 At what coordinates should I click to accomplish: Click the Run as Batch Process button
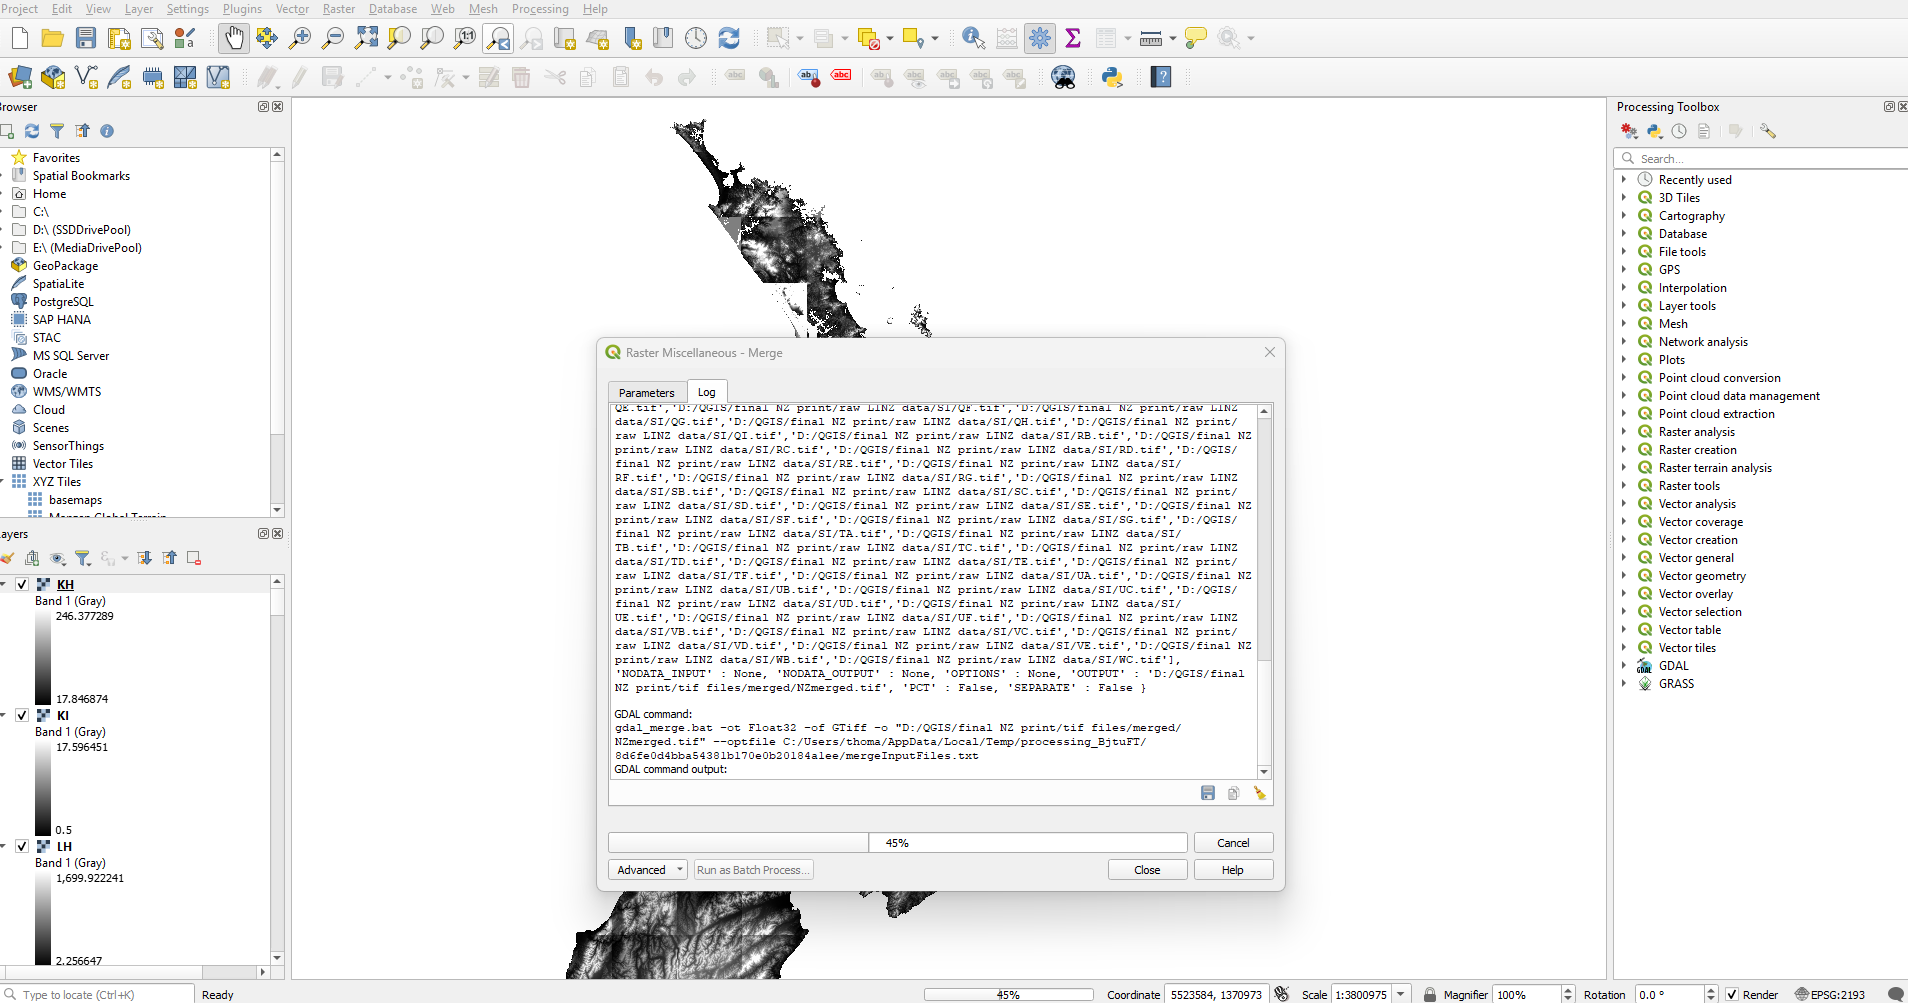pos(753,870)
